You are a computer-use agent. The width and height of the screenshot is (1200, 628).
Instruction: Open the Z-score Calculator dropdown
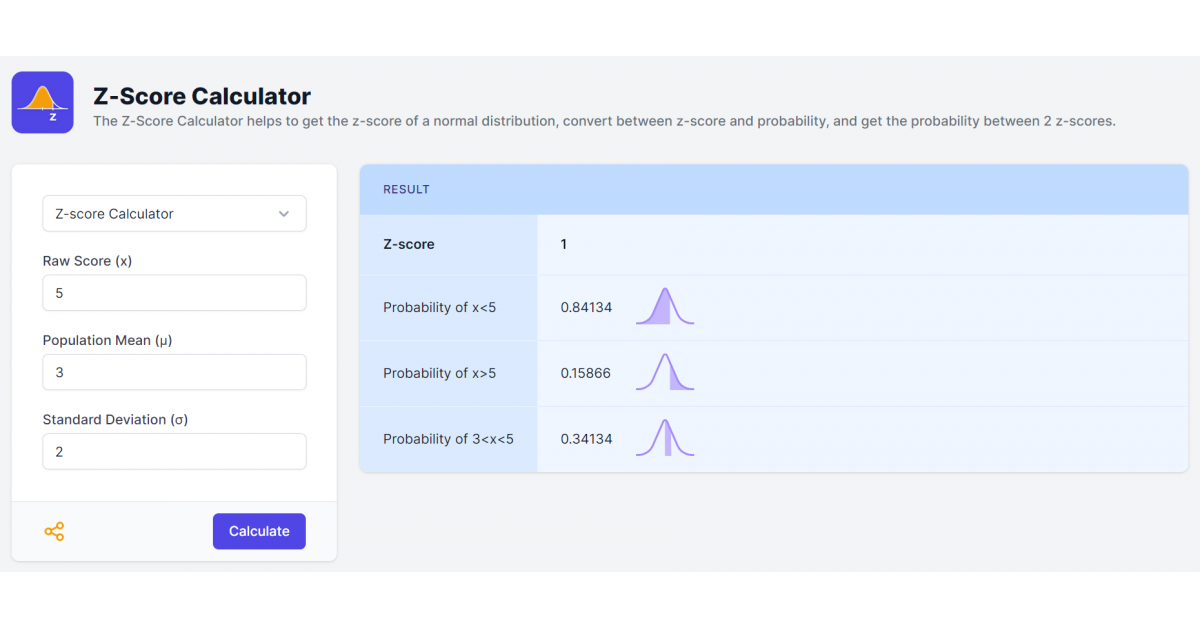tap(174, 213)
